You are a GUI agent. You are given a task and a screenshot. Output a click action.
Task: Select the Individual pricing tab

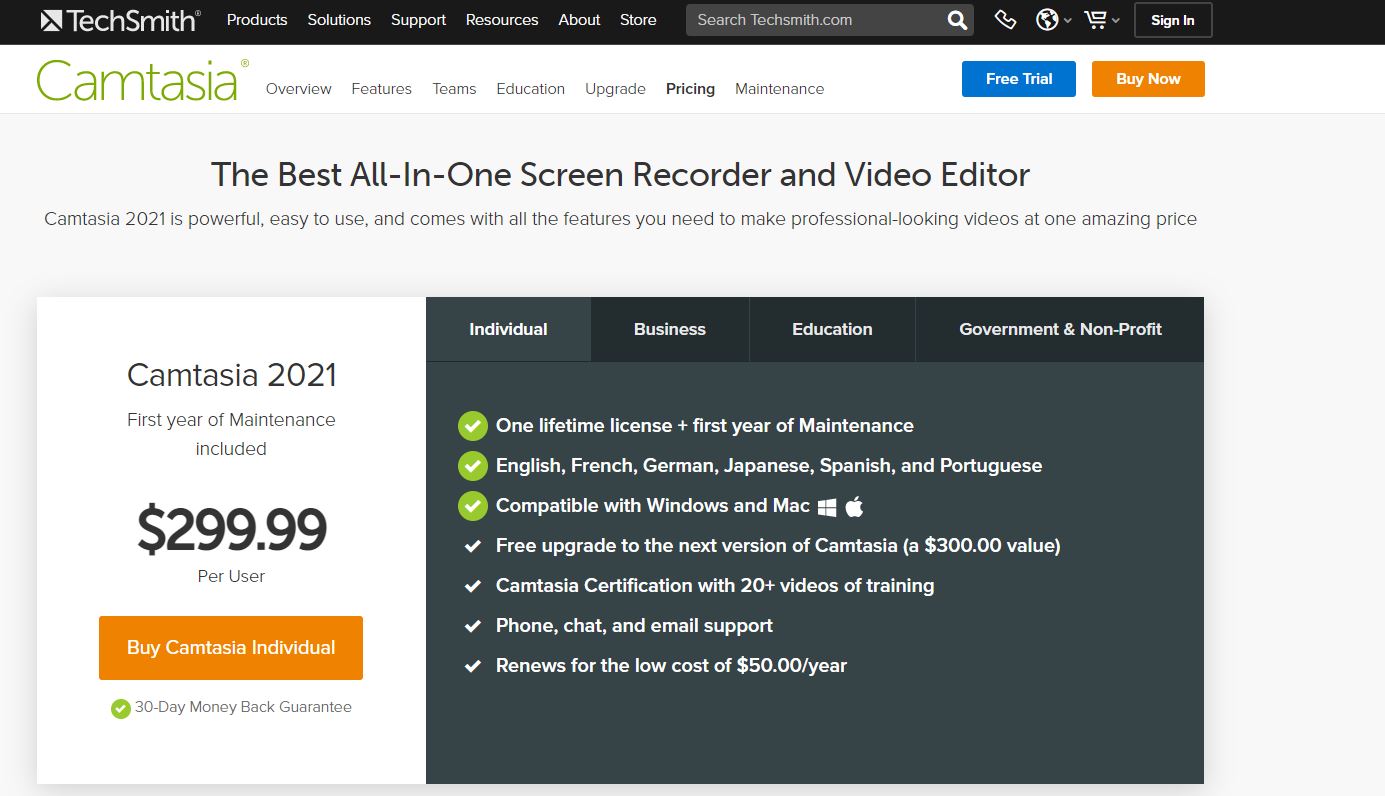508,329
